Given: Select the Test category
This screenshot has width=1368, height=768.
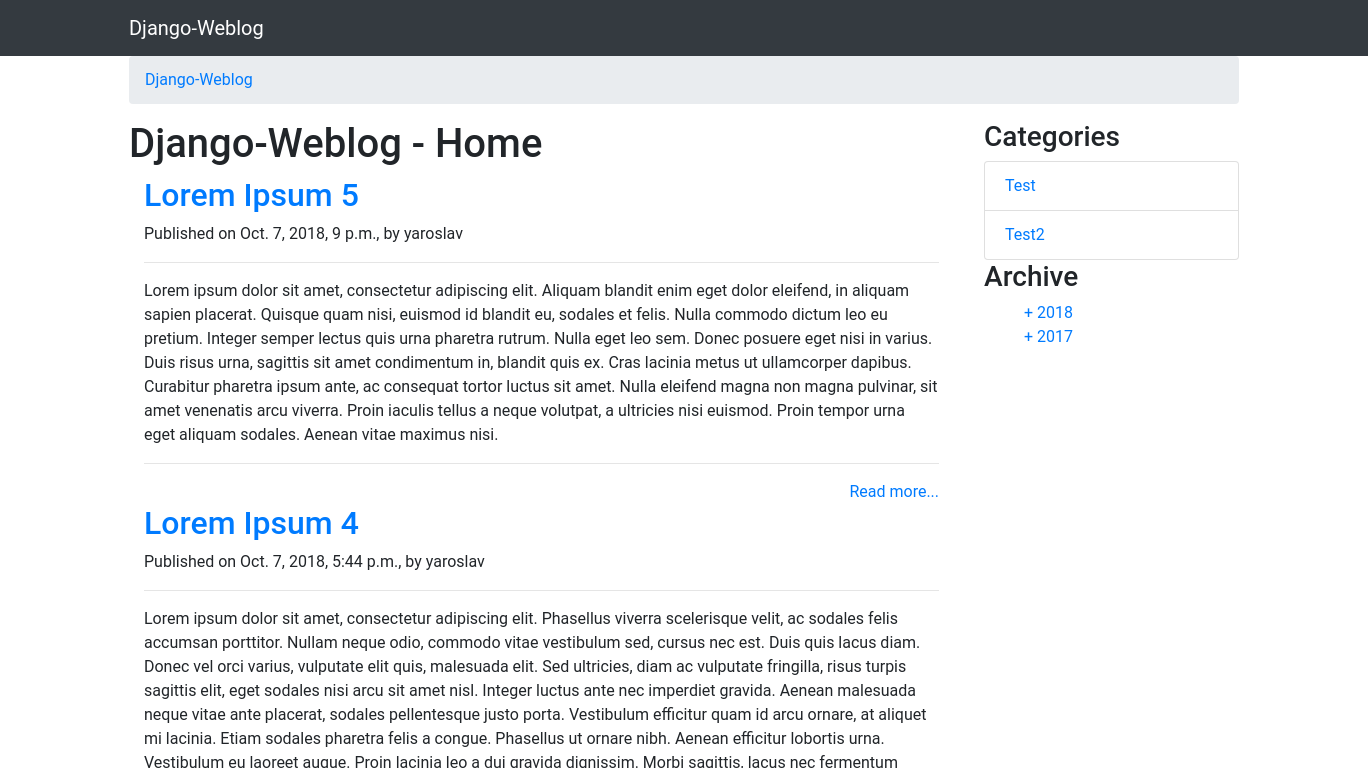Looking at the screenshot, I should 1020,186.
